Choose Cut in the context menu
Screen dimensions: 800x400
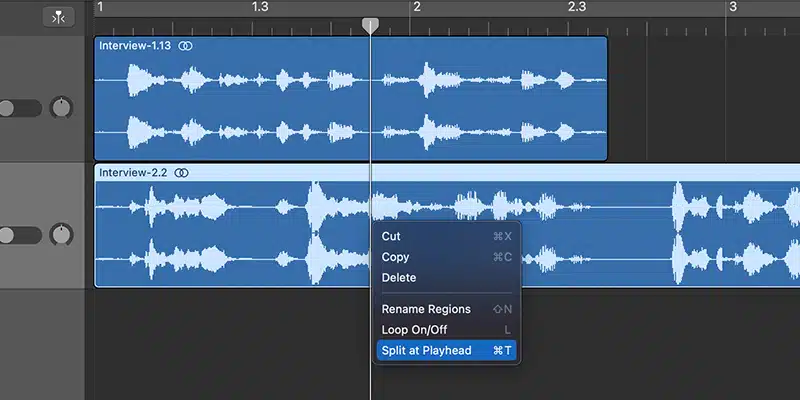click(x=446, y=236)
